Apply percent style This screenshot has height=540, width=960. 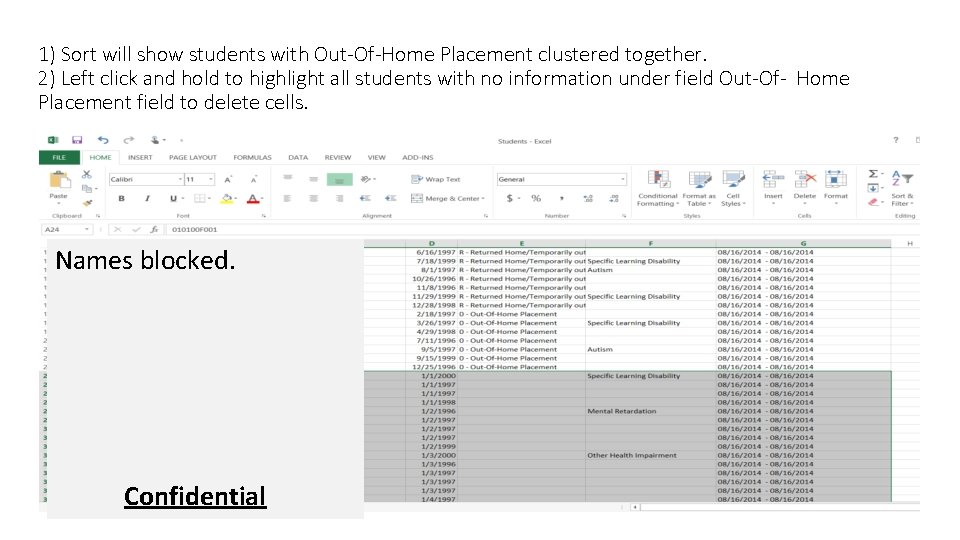click(x=536, y=198)
